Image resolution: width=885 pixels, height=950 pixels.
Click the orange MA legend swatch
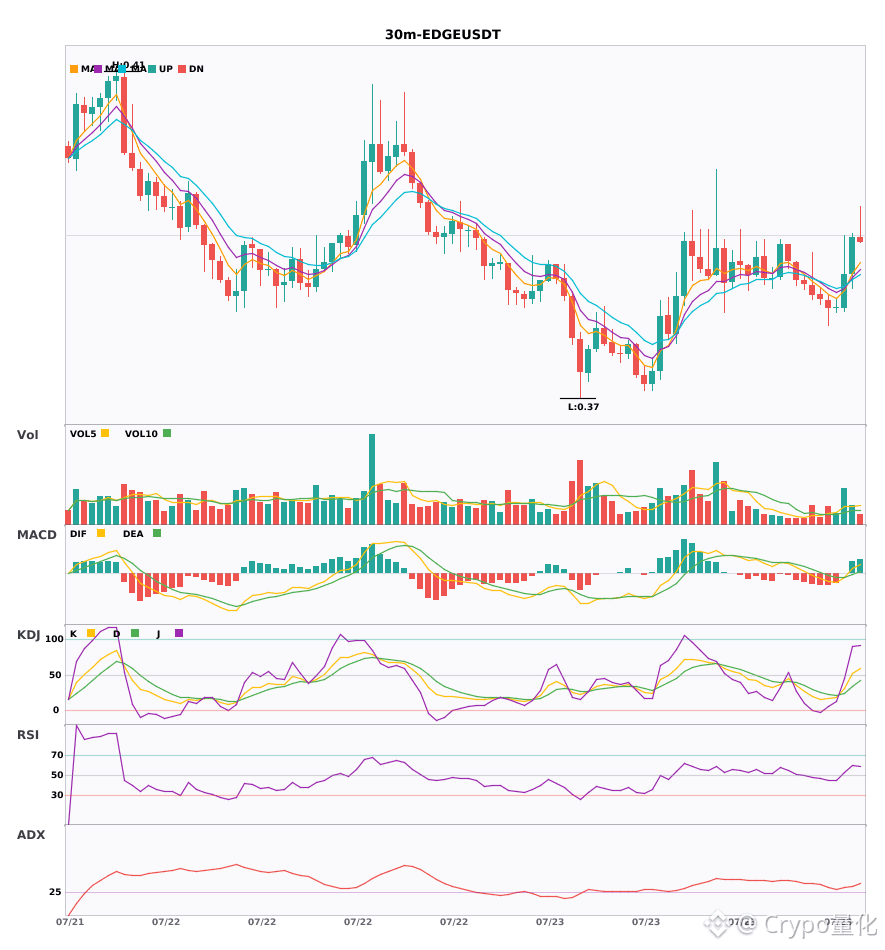tap(74, 69)
